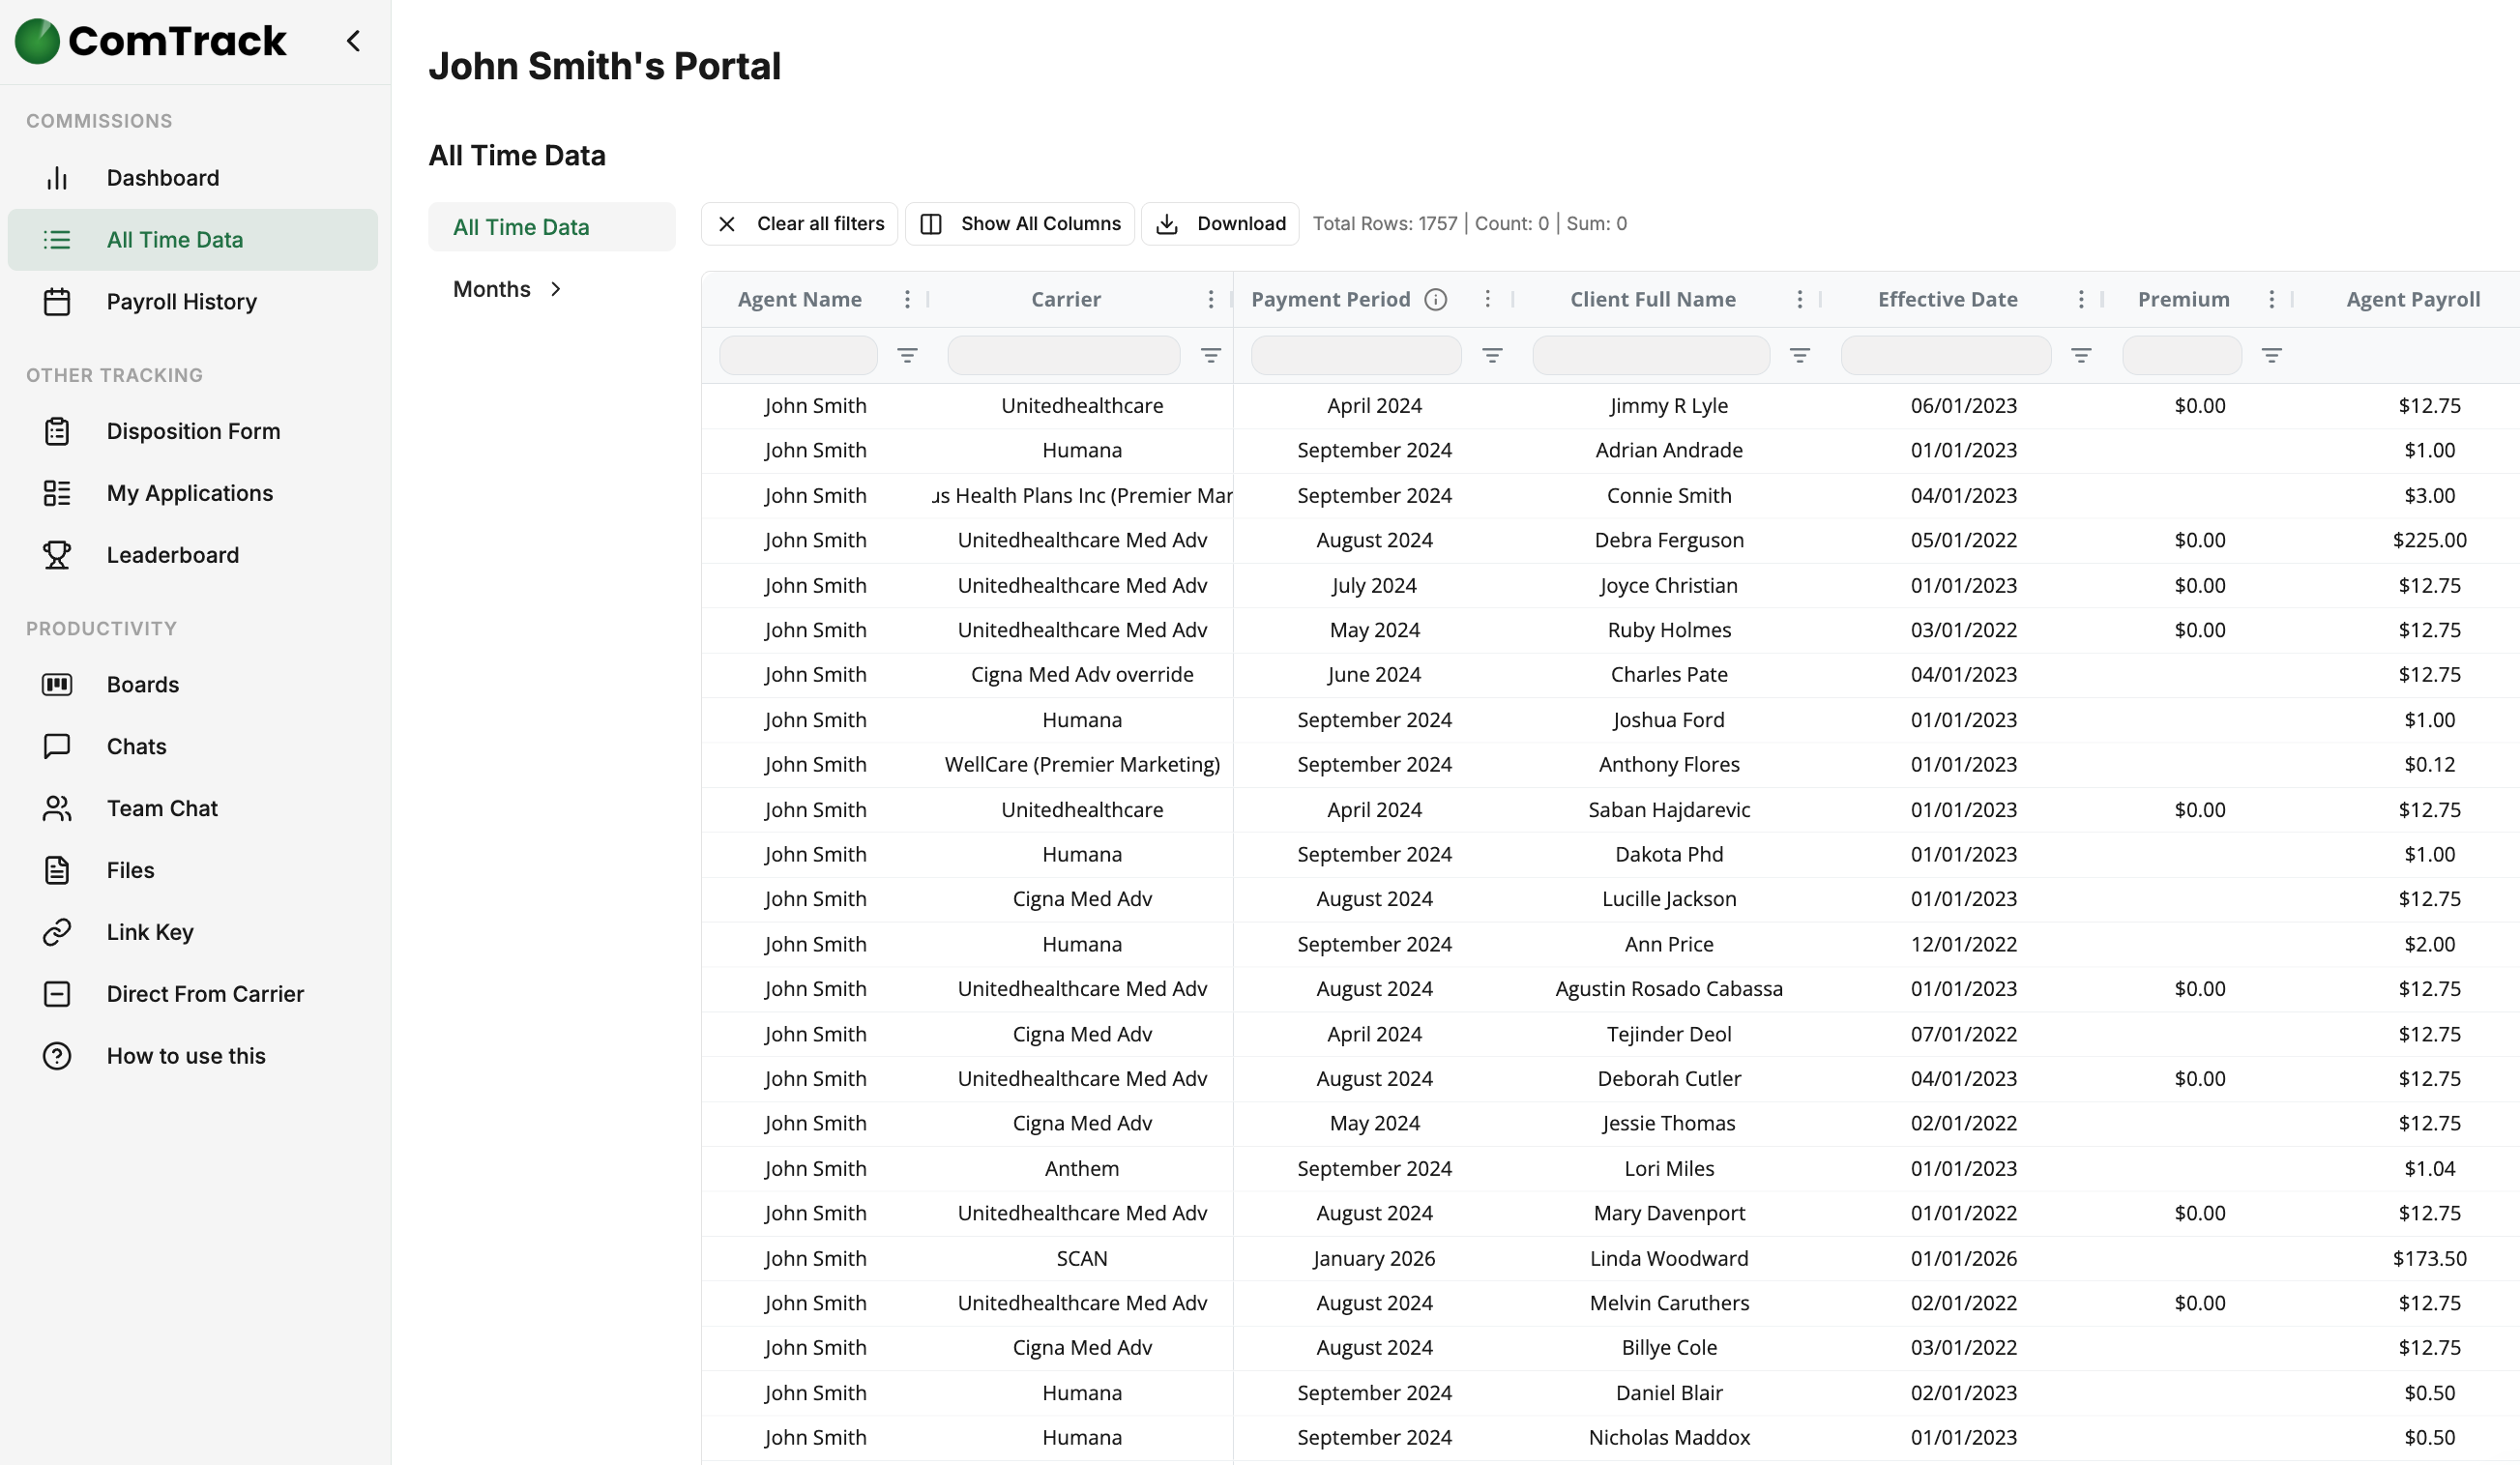Viewport: 2520px width, 1465px height.
Task: Focus the Payment Period filter field
Action: (x=1356, y=356)
